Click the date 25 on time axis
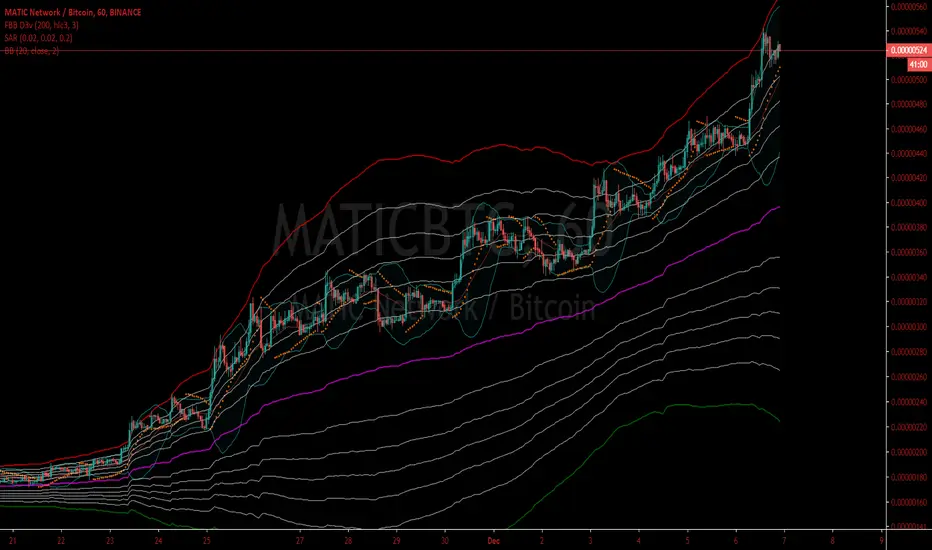 click(x=206, y=540)
